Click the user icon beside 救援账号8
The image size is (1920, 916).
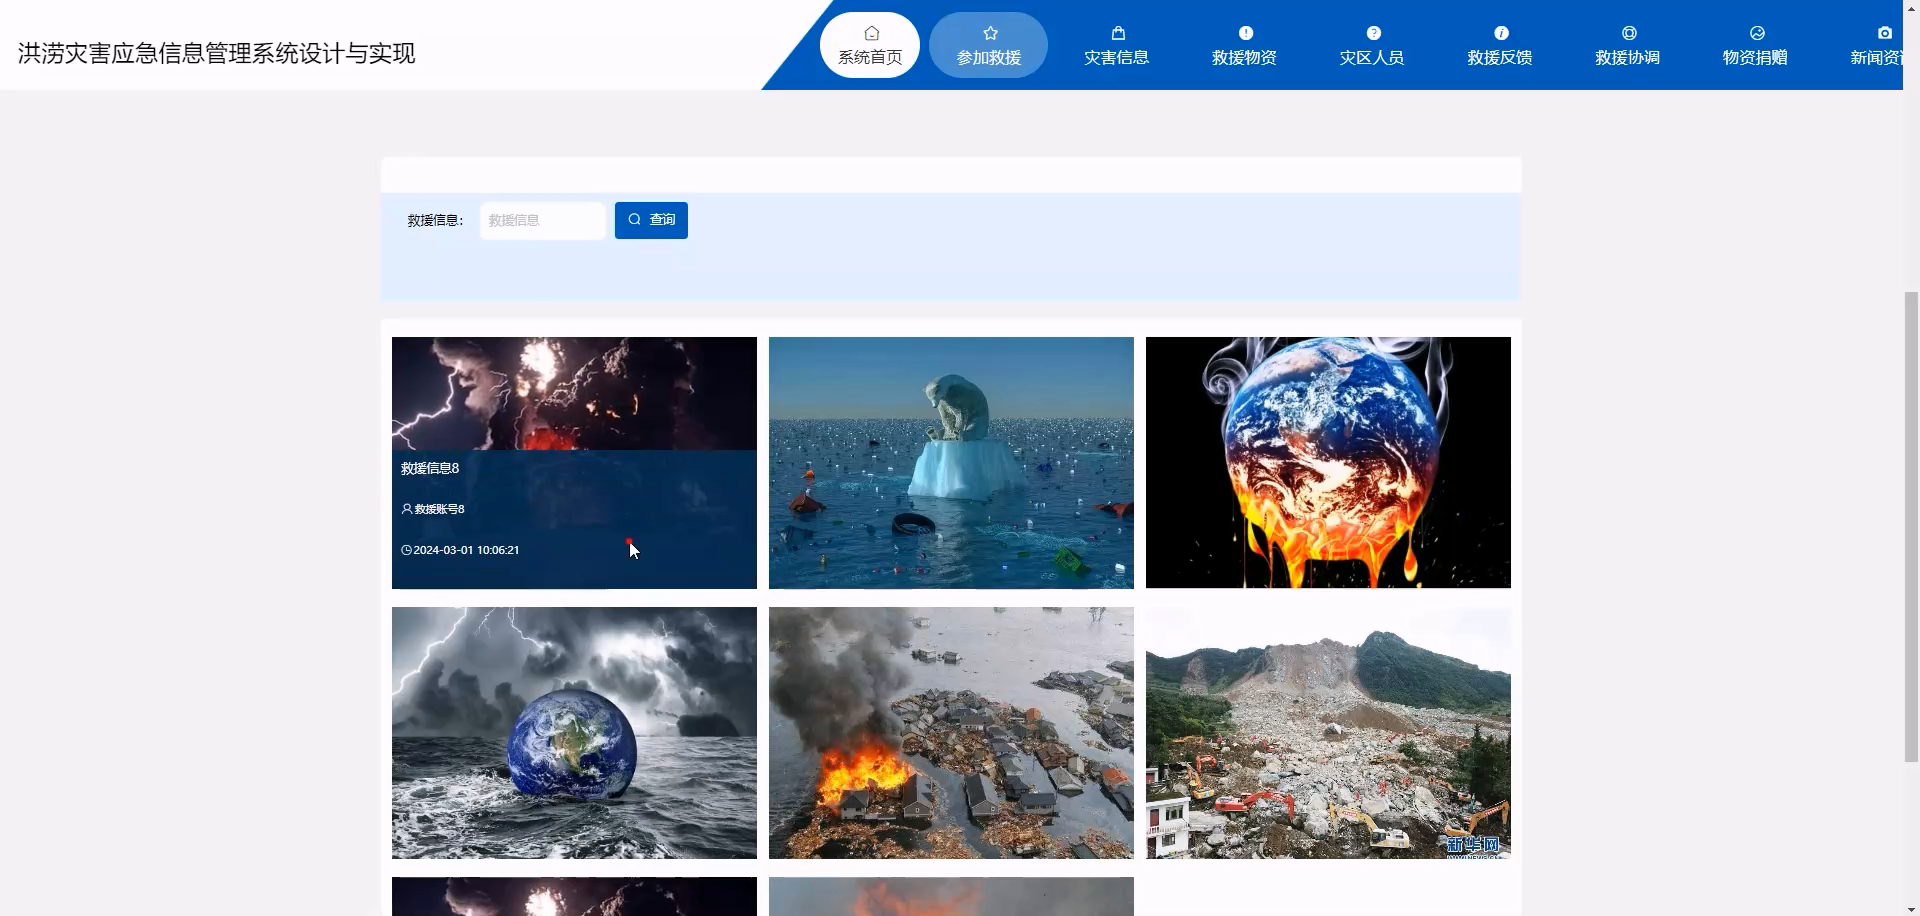407,509
